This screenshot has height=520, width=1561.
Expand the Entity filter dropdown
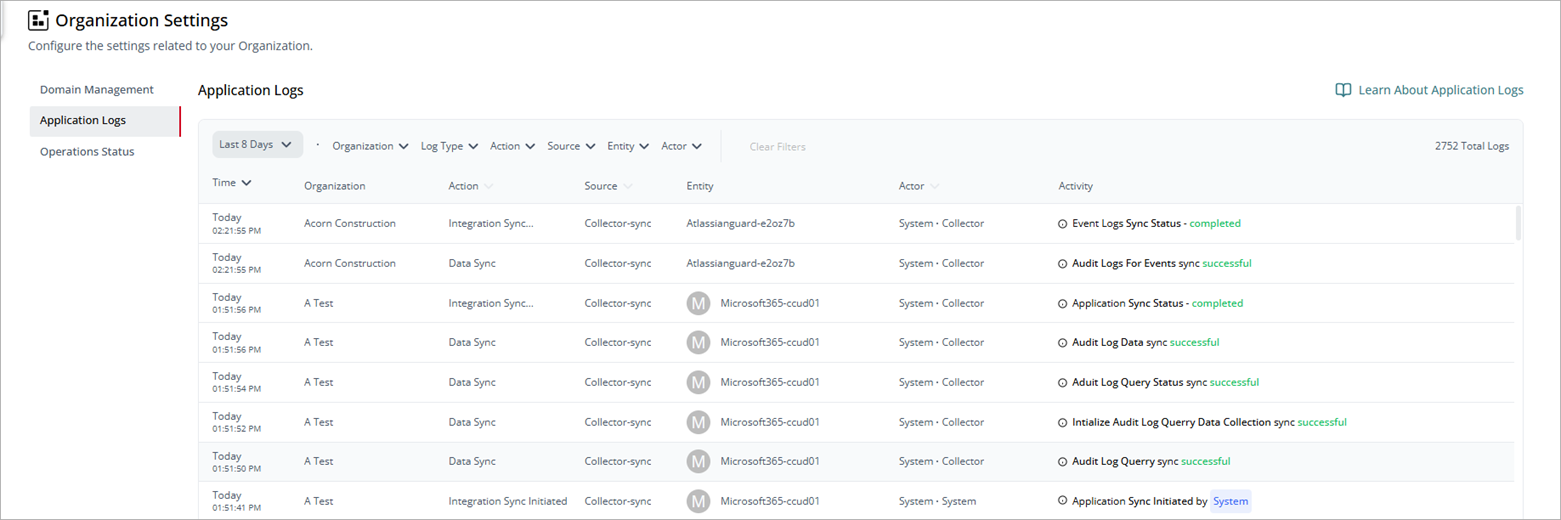[628, 146]
